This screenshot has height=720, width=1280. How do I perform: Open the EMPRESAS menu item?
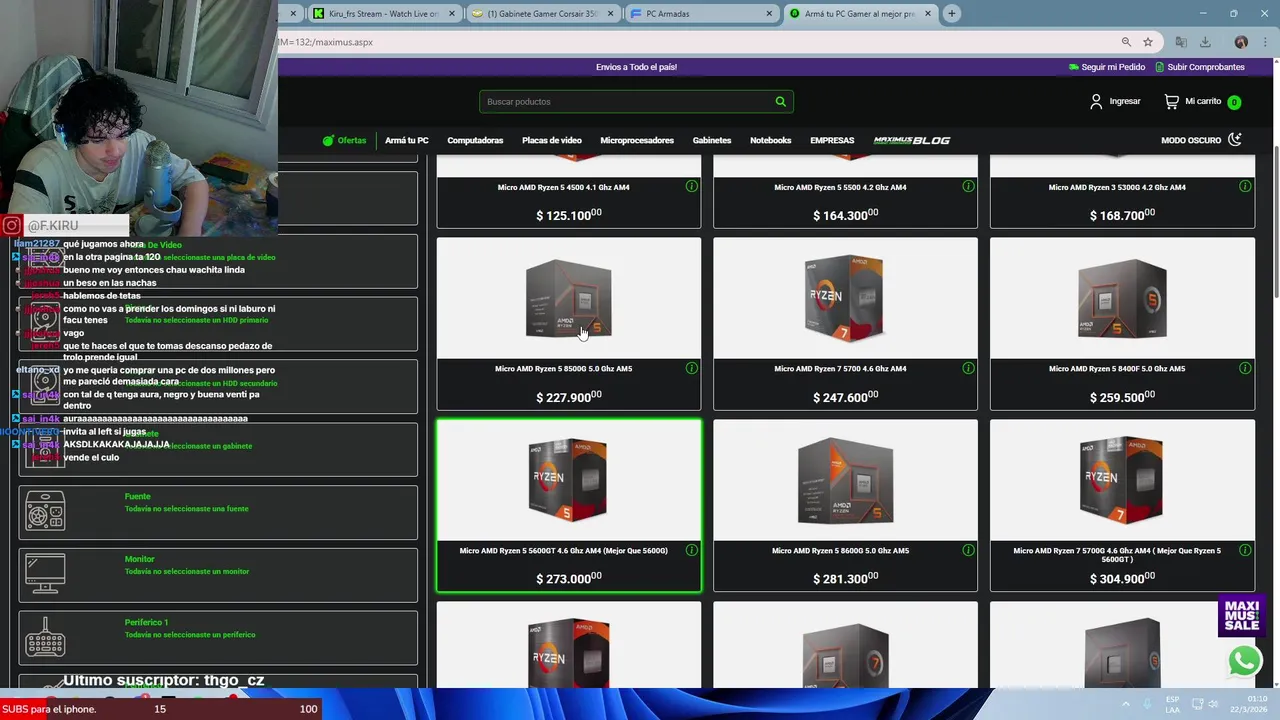click(832, 140)
